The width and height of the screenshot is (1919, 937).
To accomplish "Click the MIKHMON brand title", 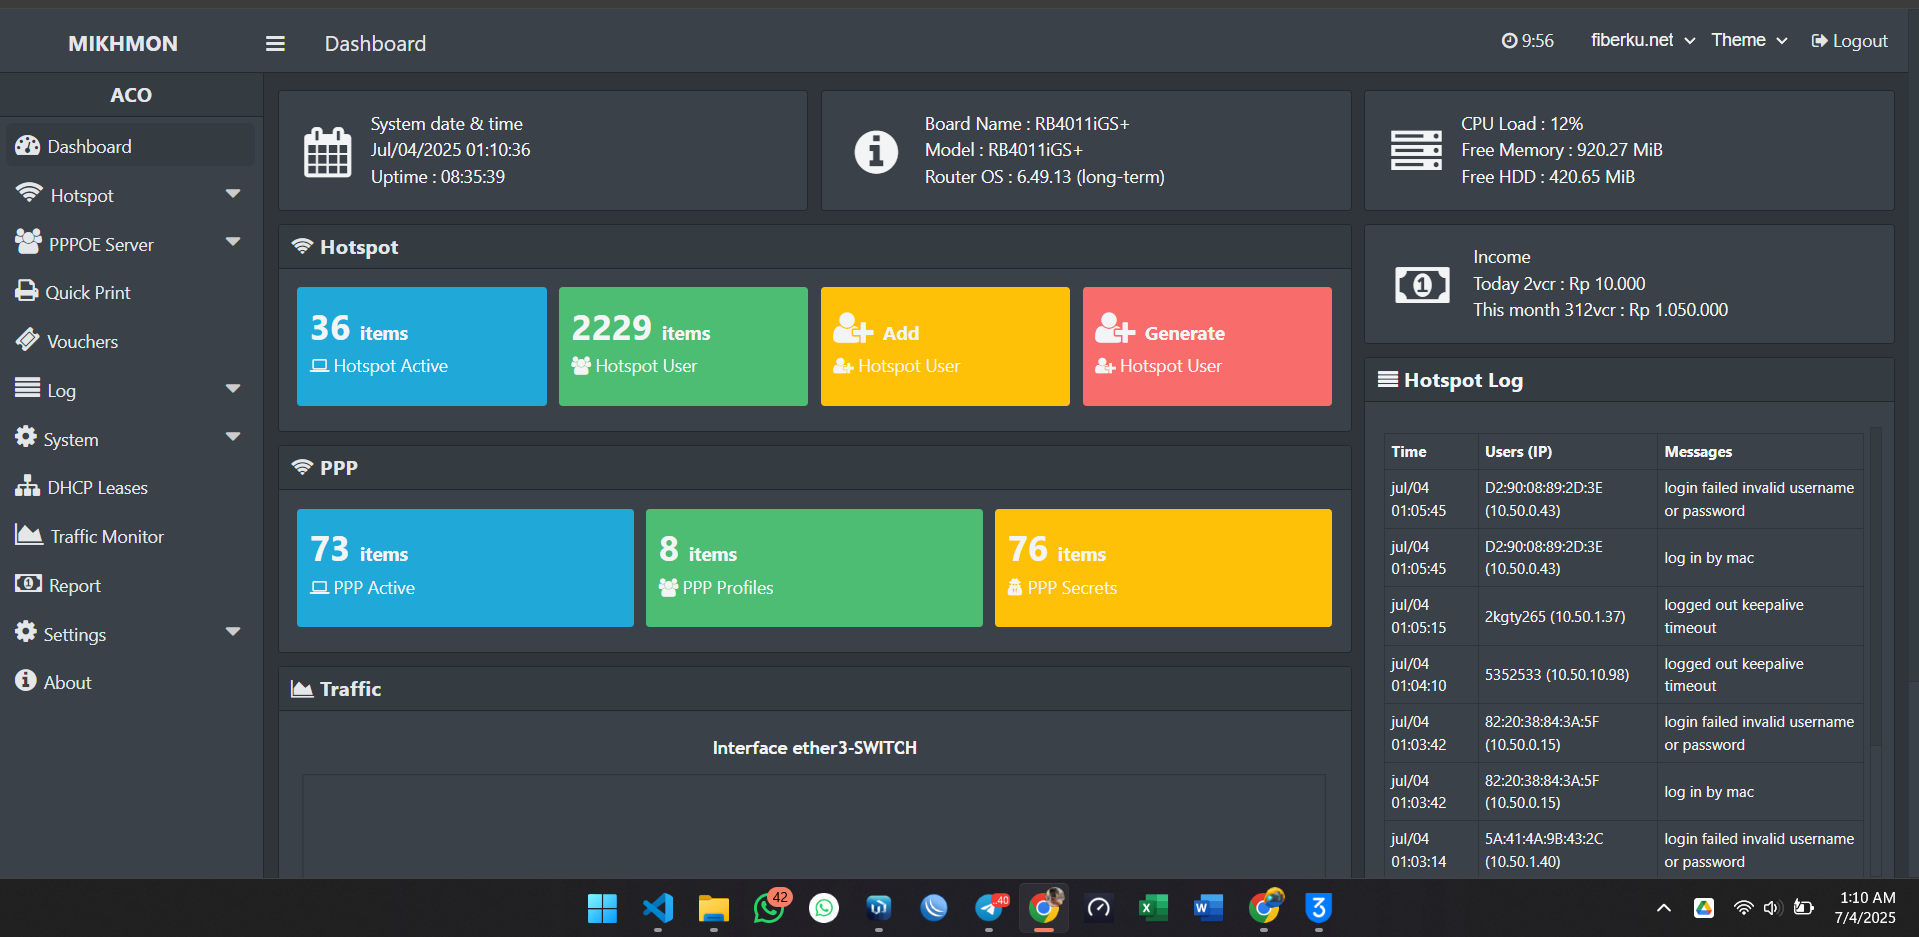I will click(123, 44).
